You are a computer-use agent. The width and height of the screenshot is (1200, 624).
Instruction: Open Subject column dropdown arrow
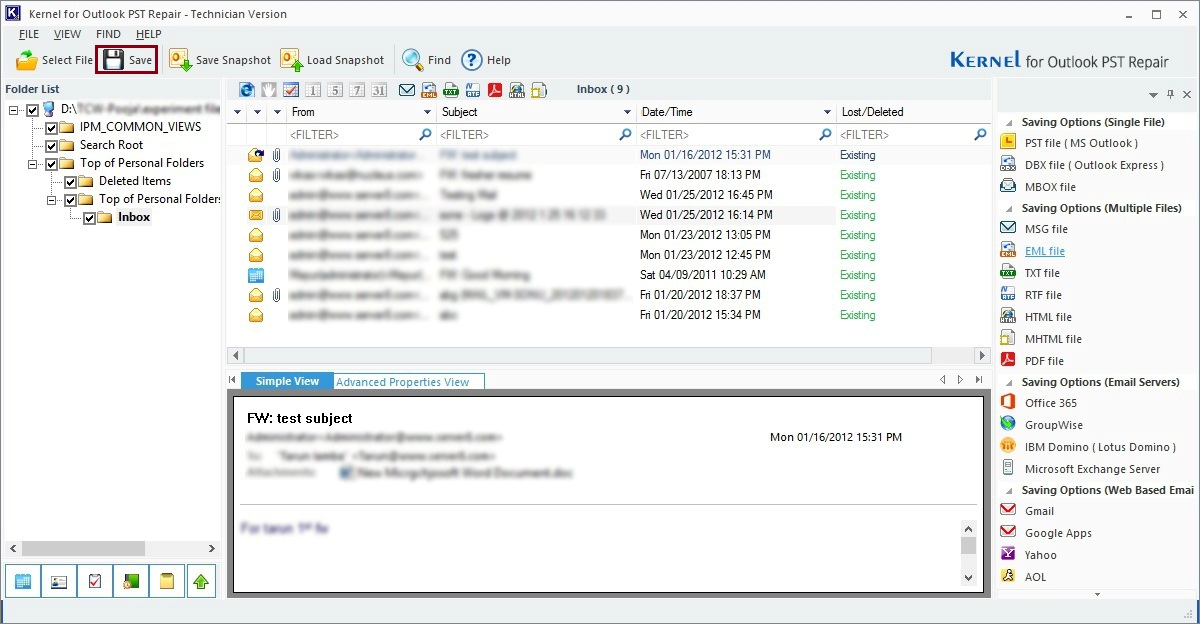[x=628, y=113]
